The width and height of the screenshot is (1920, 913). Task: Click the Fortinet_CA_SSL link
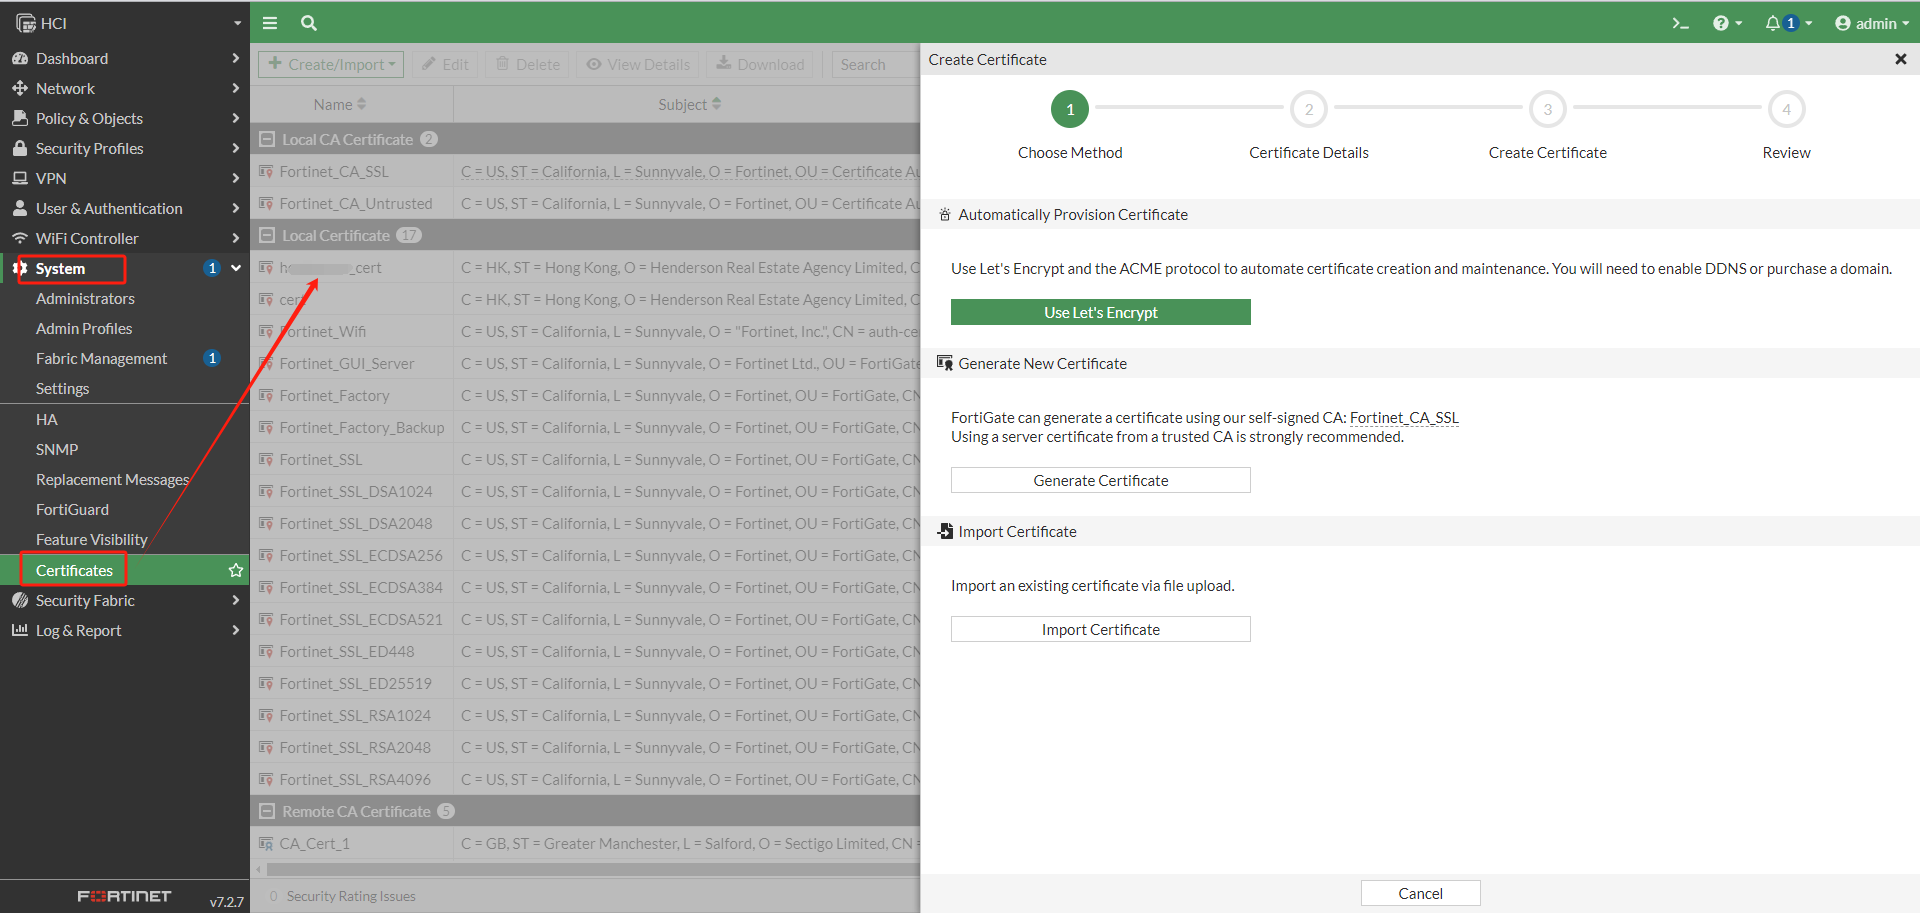[1404, 418]
